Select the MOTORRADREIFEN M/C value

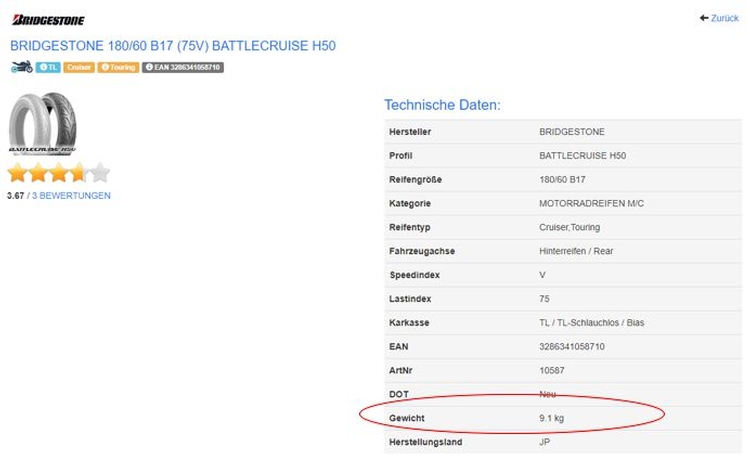[592, 204]
